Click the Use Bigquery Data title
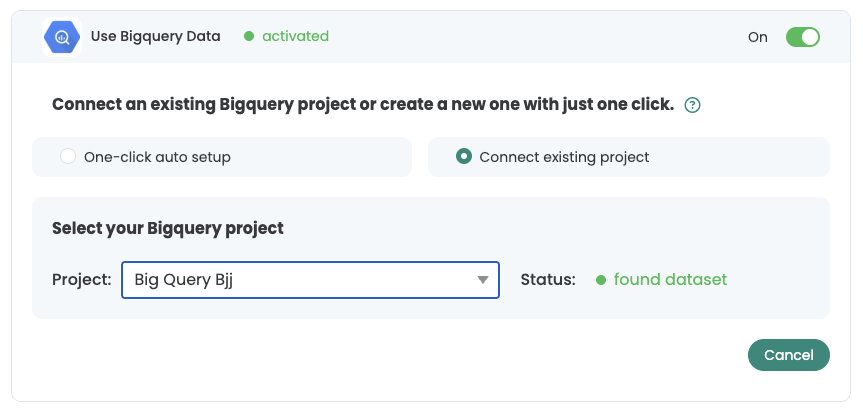The image size is (863, 414). (155, 36)
